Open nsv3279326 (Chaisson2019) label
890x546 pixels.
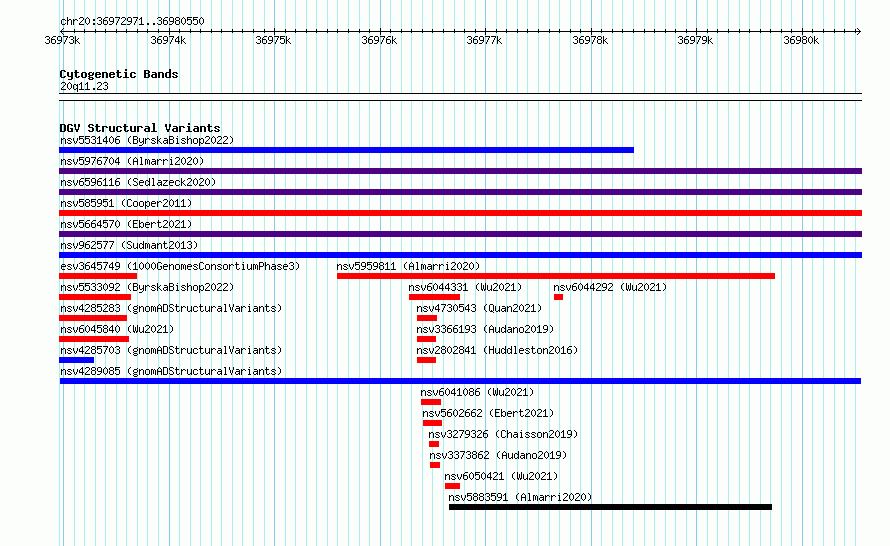[503, 434]
